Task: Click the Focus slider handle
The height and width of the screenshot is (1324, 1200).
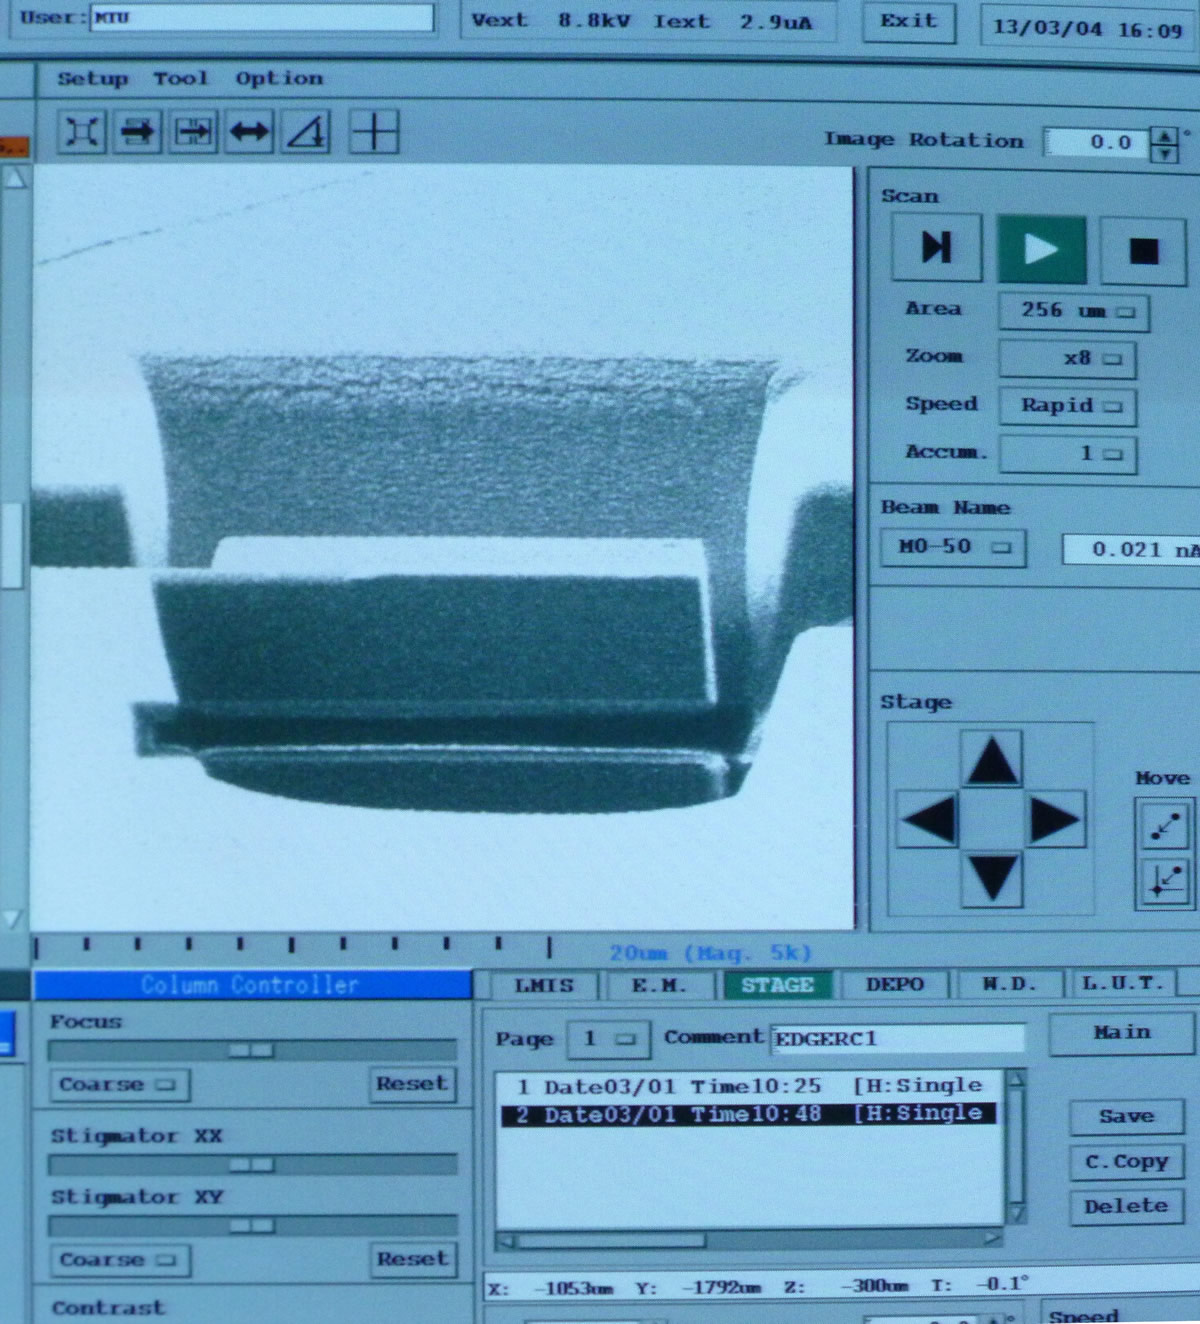Action: 251,1050
